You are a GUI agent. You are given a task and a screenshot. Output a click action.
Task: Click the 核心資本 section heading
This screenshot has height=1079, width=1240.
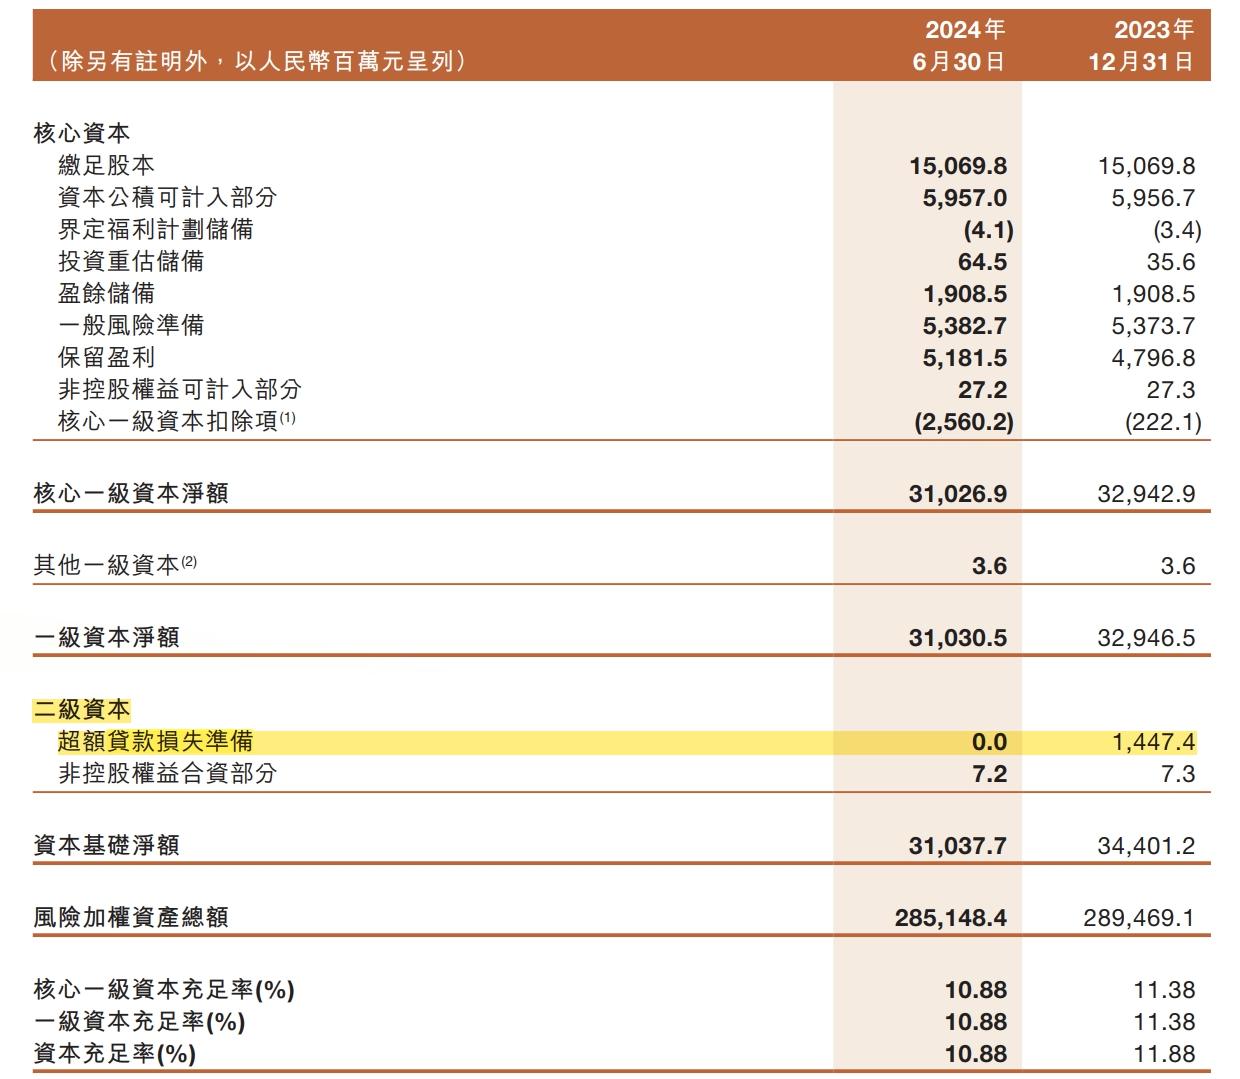pyautogui.click(x=82, y=134)
